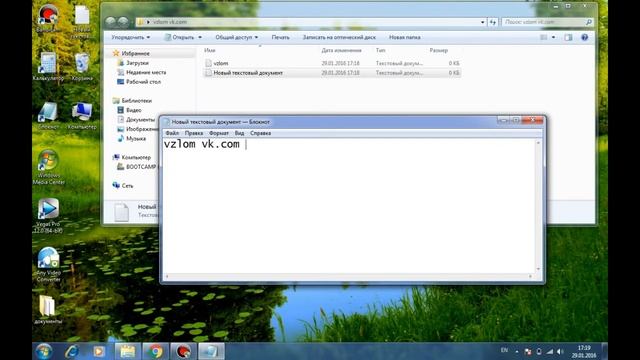The image size is (640, 360).
Task: Click the Windows Media Center desktop icon
Action: coord(49,167)
